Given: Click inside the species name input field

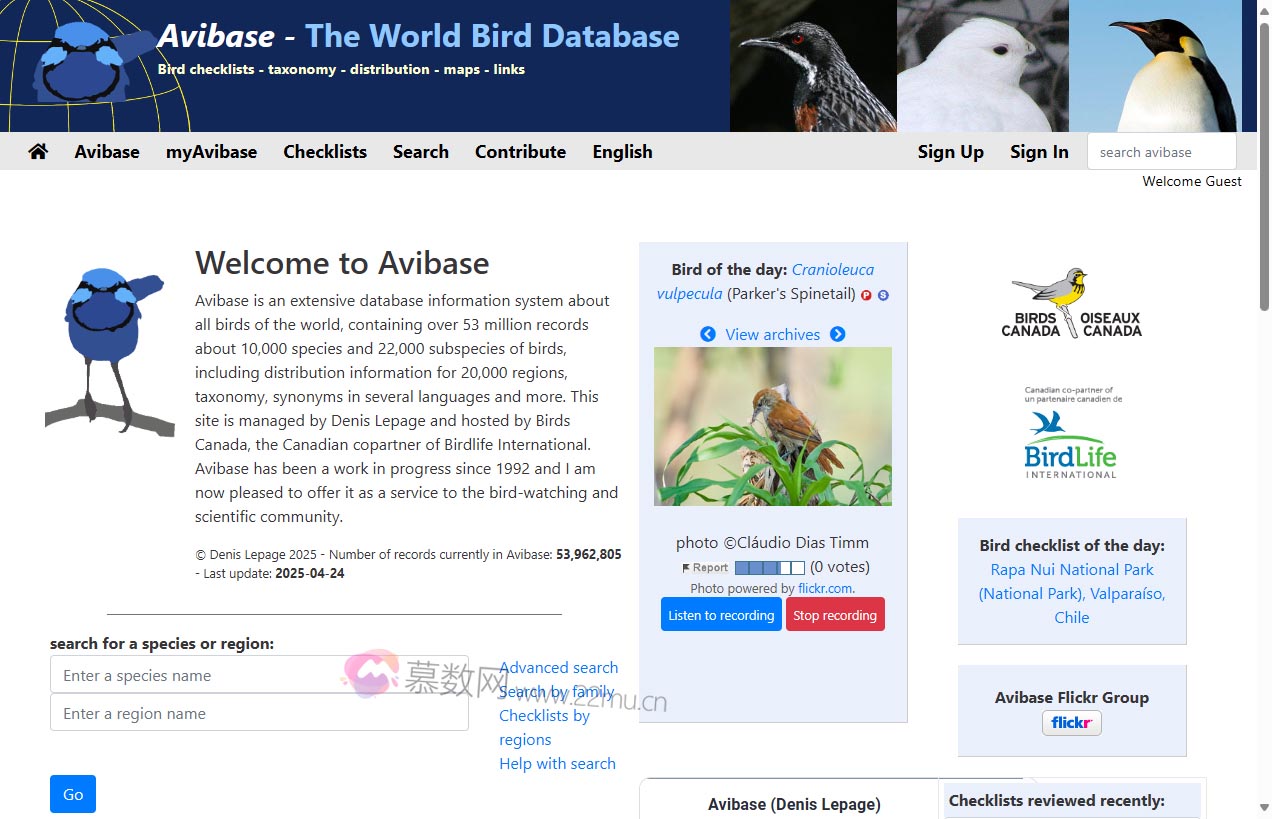Looking at the screenshot, I should (x=259, y=675).
